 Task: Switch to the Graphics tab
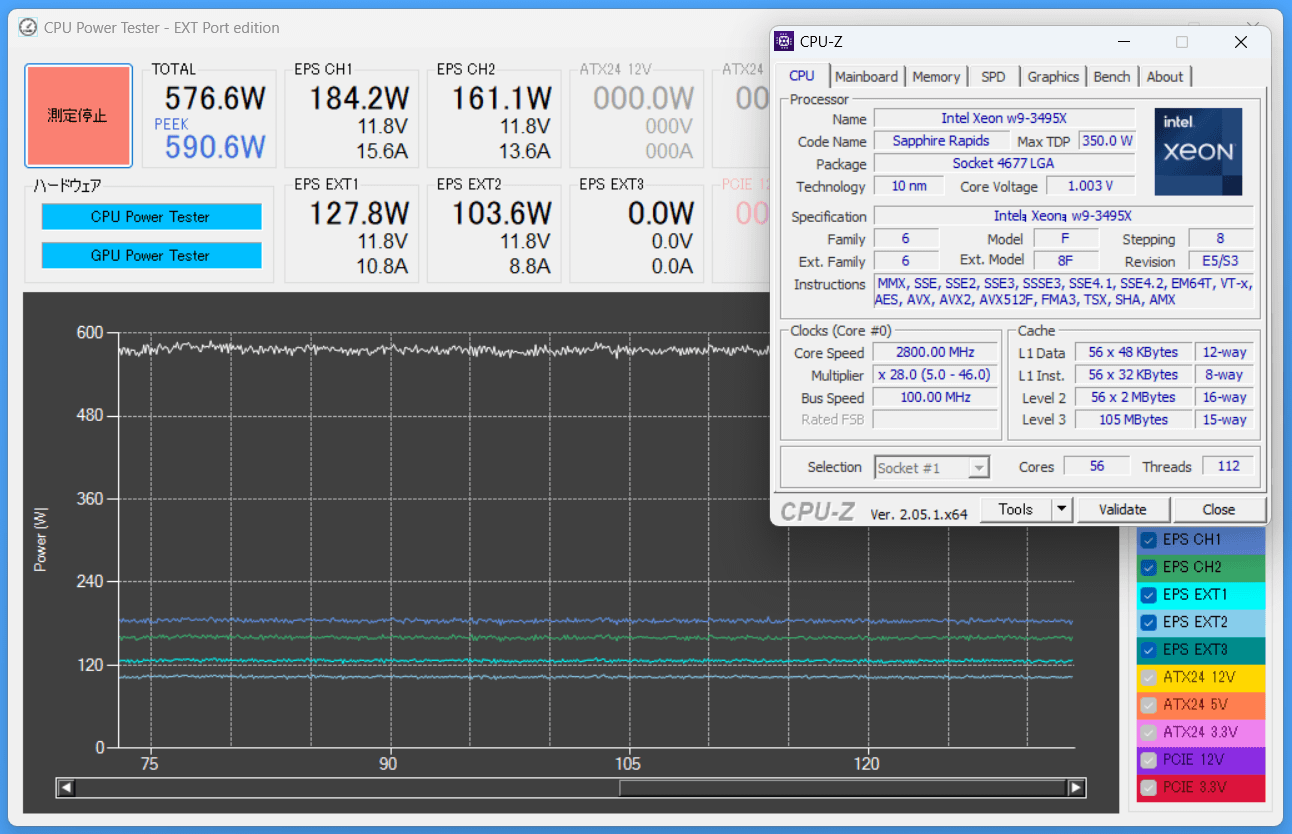pyautogui.click(x=1053, y=76)
